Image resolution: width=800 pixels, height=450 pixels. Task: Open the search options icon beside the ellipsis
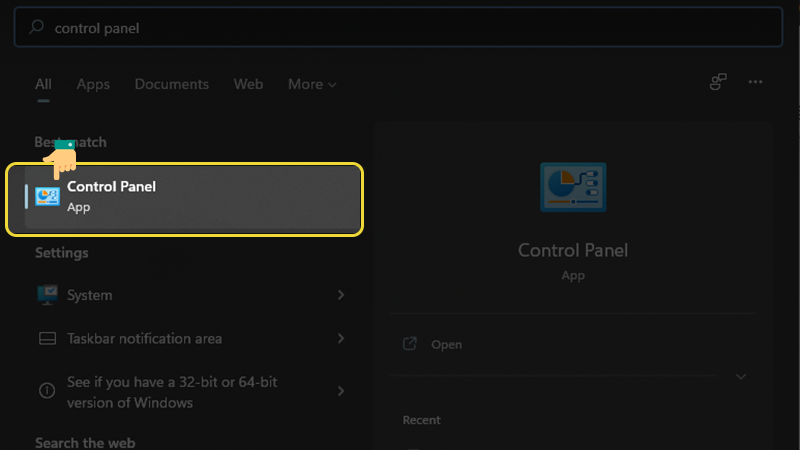click(x=718, y=83)
